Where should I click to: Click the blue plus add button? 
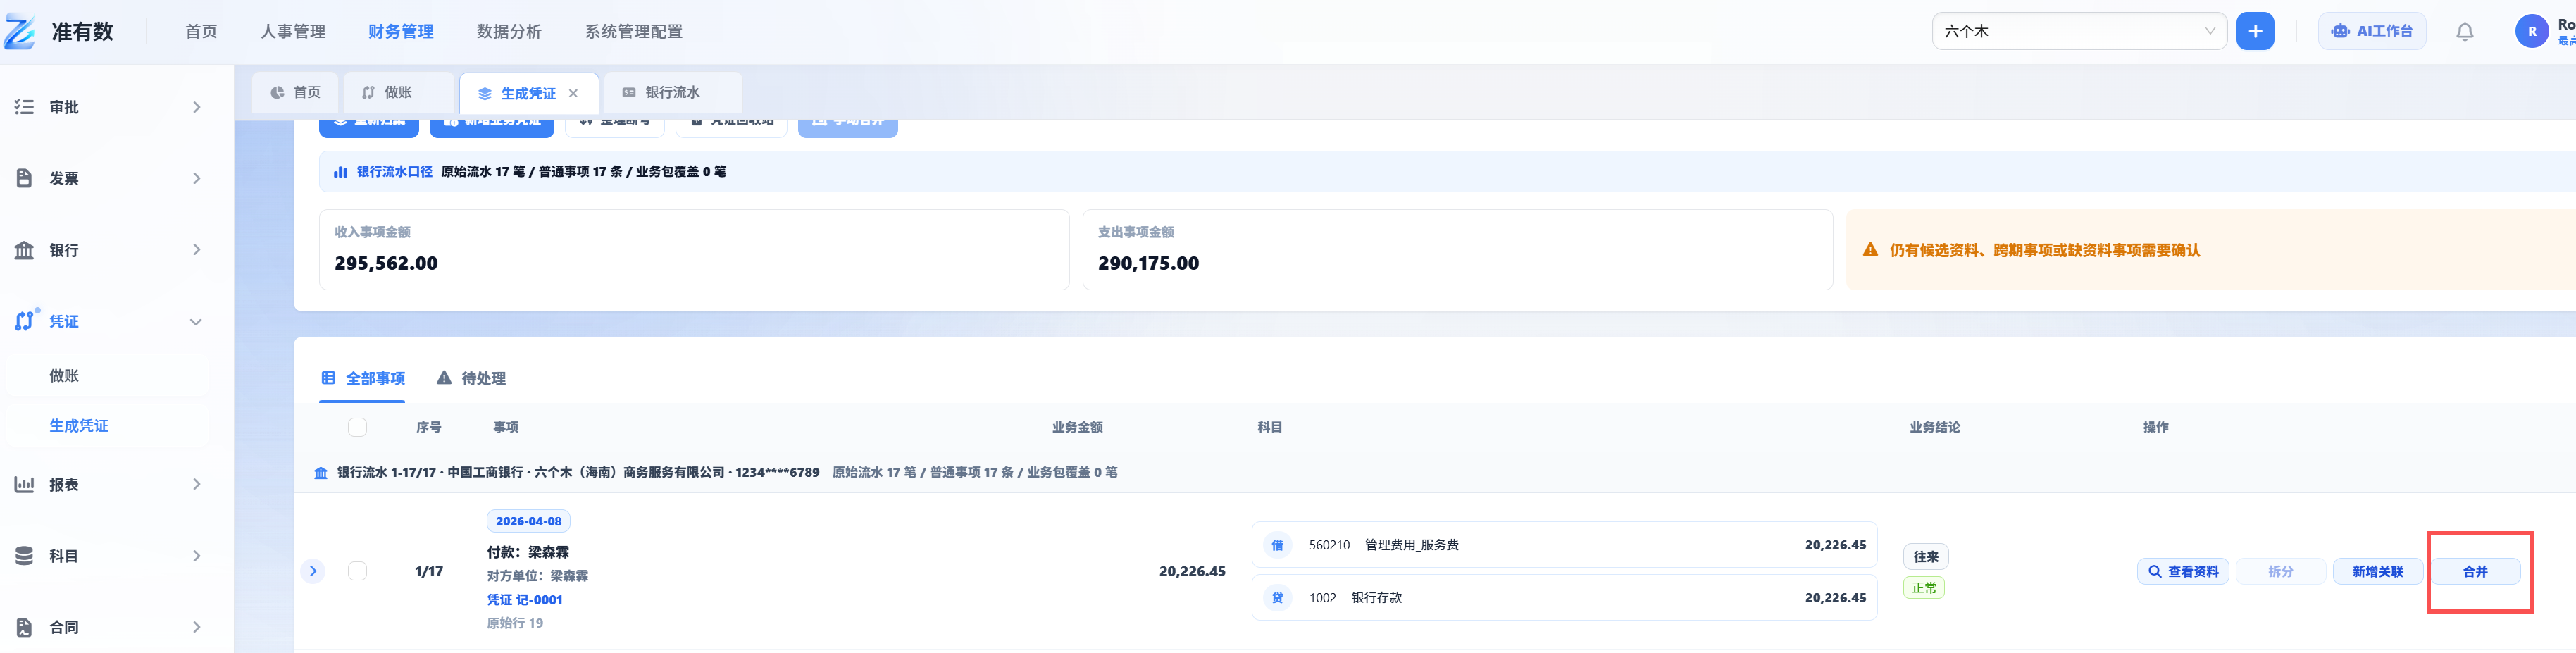point(2255,31)
